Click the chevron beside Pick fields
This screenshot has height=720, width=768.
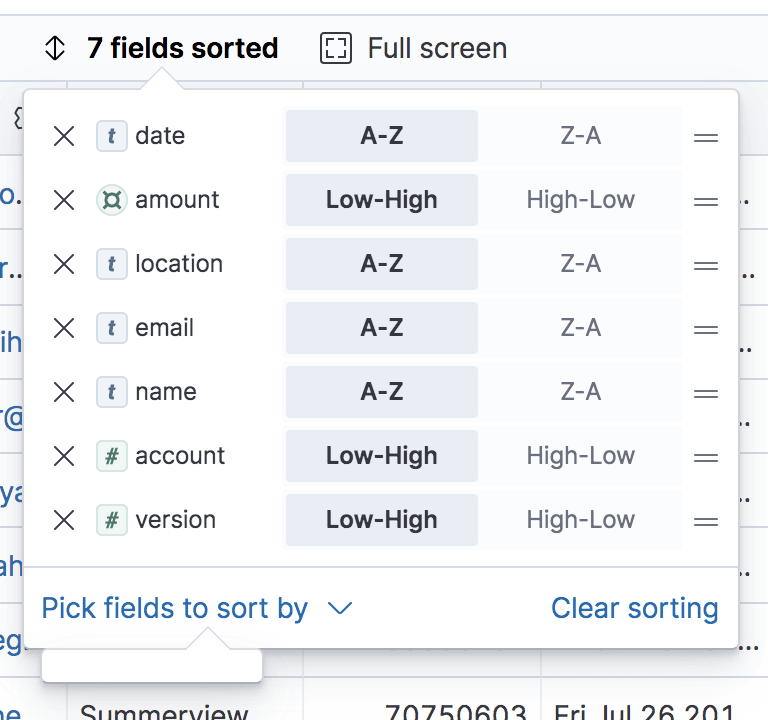click(x=340, y=608)
